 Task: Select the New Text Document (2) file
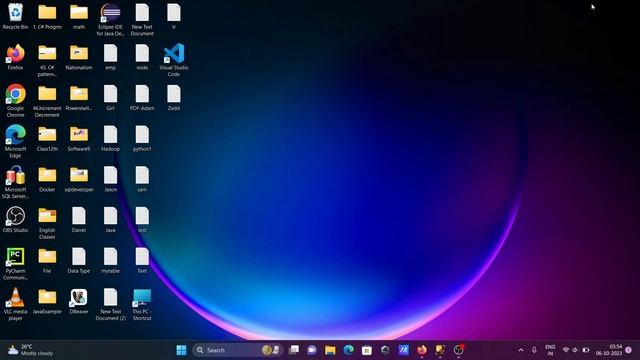110,304
